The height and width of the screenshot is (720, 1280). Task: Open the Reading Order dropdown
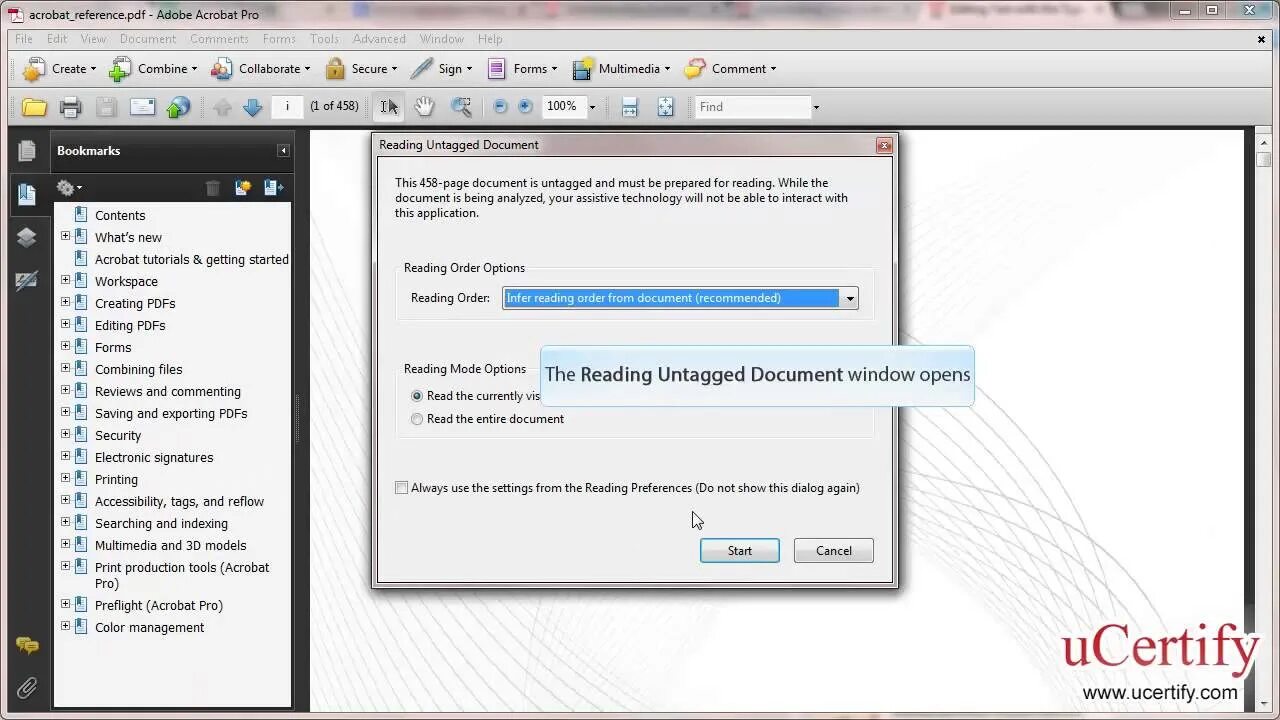point(850,298)
